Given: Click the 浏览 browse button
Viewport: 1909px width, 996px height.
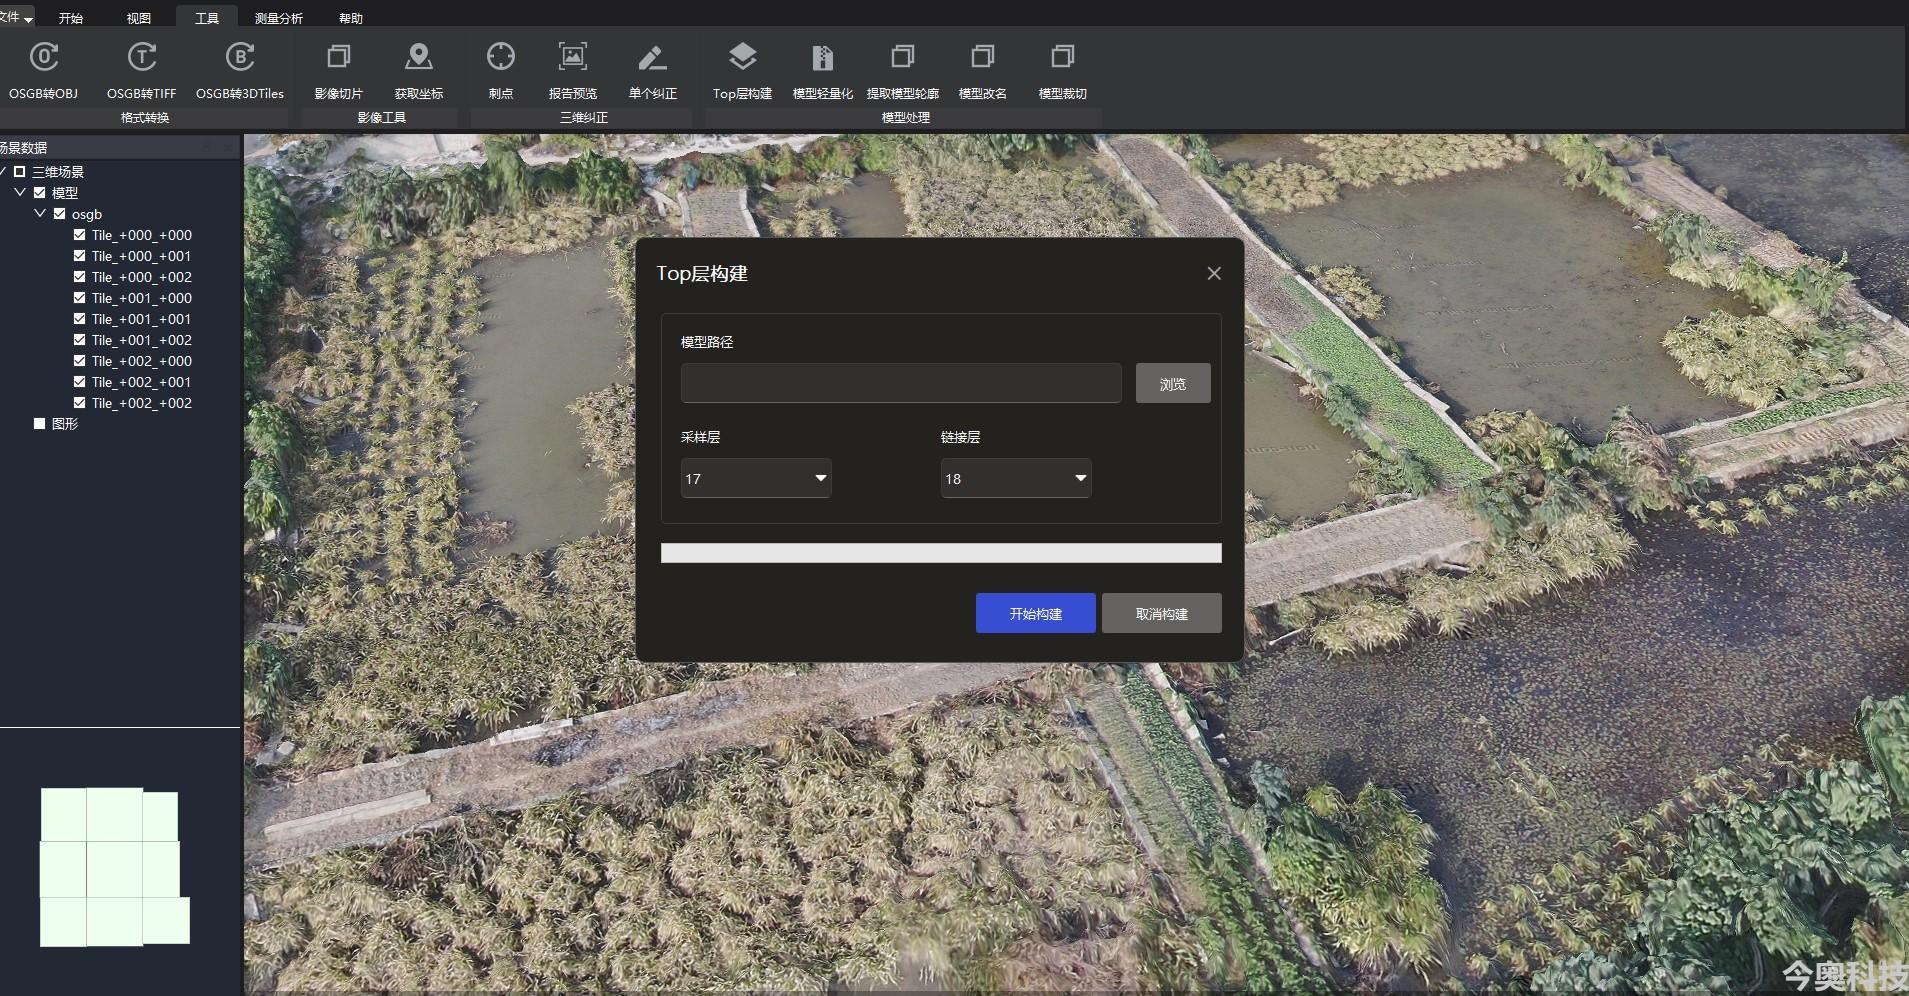Looking at the screenshot, I should point(1173,383).
